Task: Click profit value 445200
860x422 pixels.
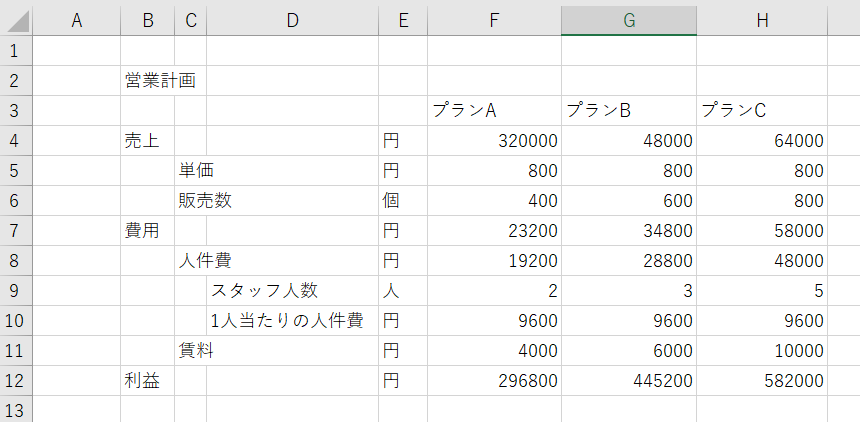Action: (629, 381)
